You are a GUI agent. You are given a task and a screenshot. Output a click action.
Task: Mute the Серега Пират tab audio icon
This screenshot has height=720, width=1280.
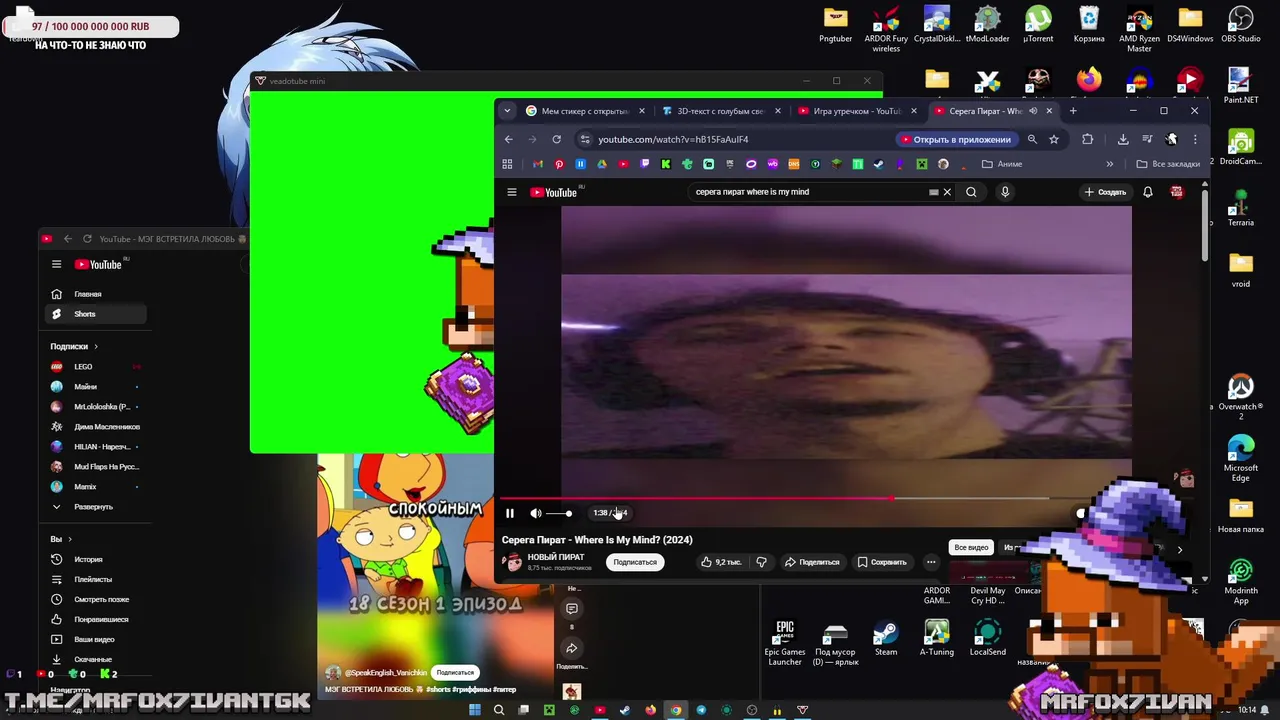(x=1033, y=111)
